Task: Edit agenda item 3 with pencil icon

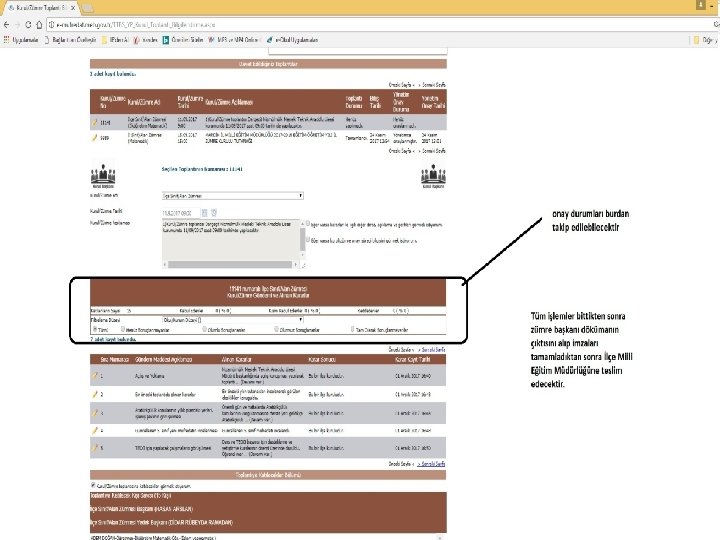Action: pyautogui.click(x=95, y=413)
